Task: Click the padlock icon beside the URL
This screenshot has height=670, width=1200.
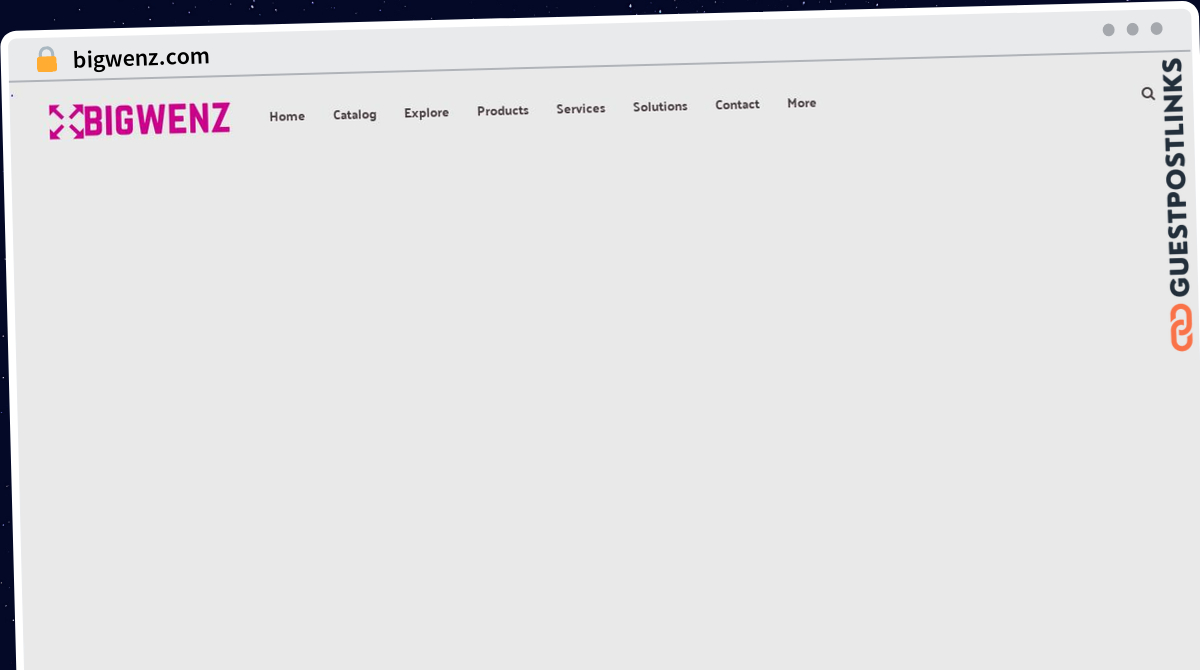Action: click(47, 60)
